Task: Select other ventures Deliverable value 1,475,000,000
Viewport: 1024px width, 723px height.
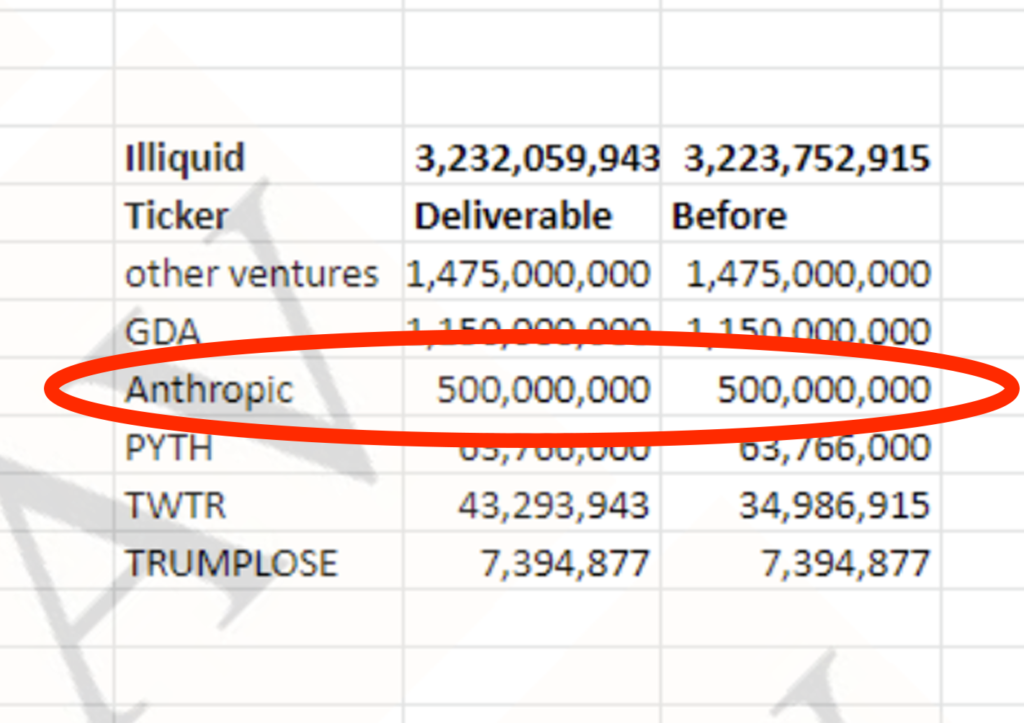Action: coord(532,271)
